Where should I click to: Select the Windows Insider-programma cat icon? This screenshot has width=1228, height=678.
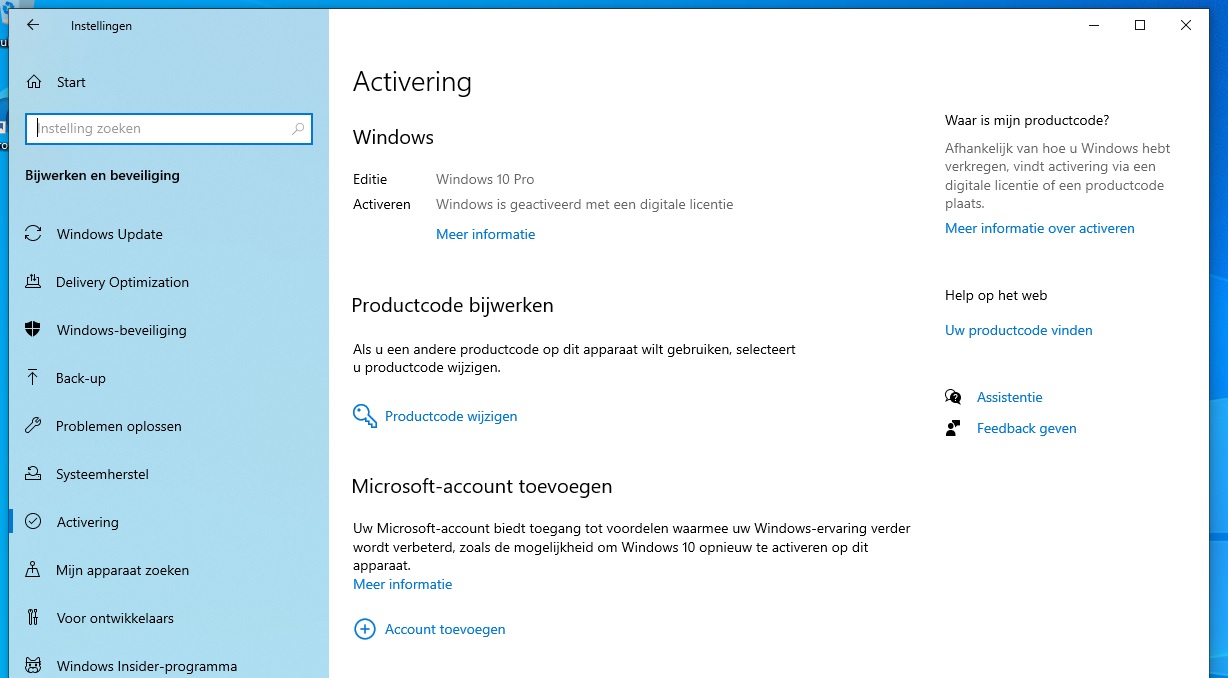click(x=33, y=666)
